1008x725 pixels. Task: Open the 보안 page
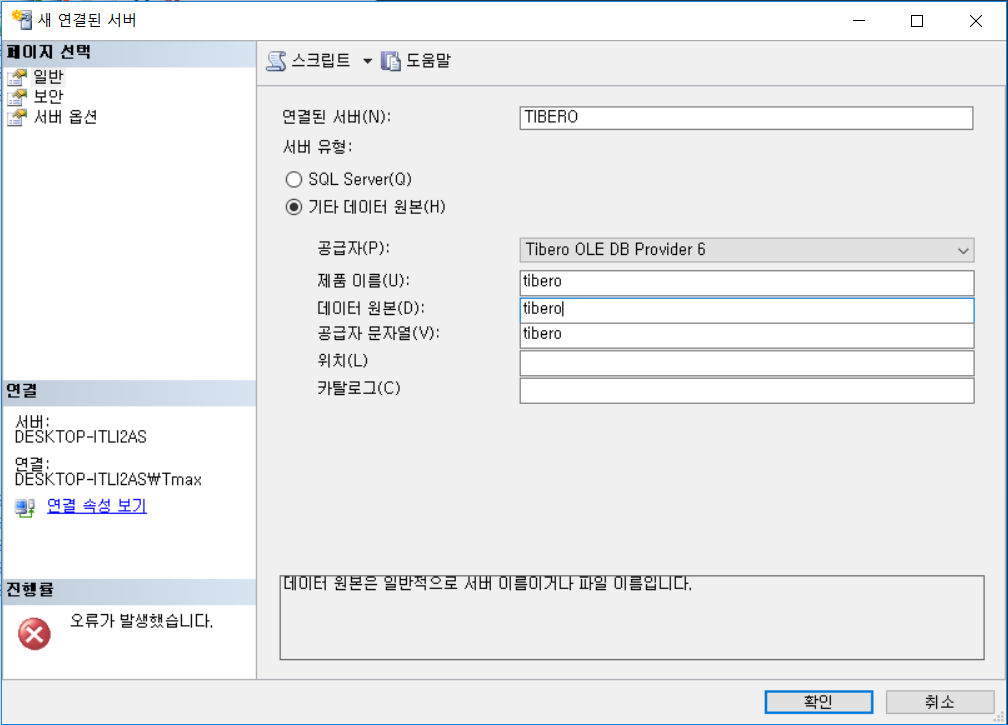[x=48, y=97]
